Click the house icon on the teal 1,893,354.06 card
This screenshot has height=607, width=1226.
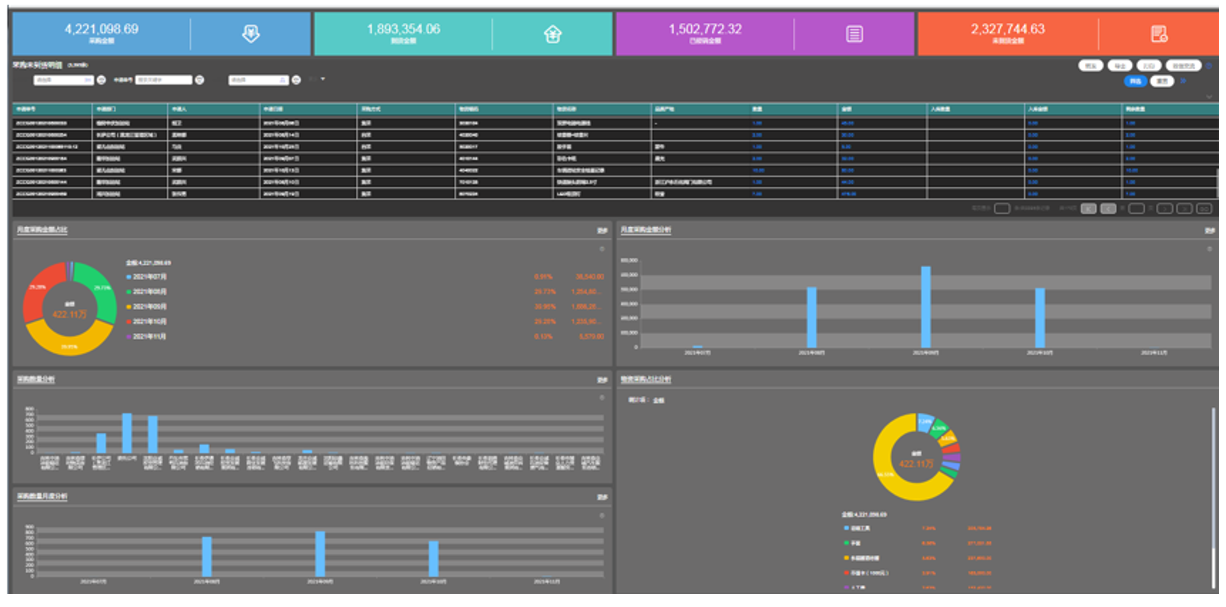tap(552, 34)
